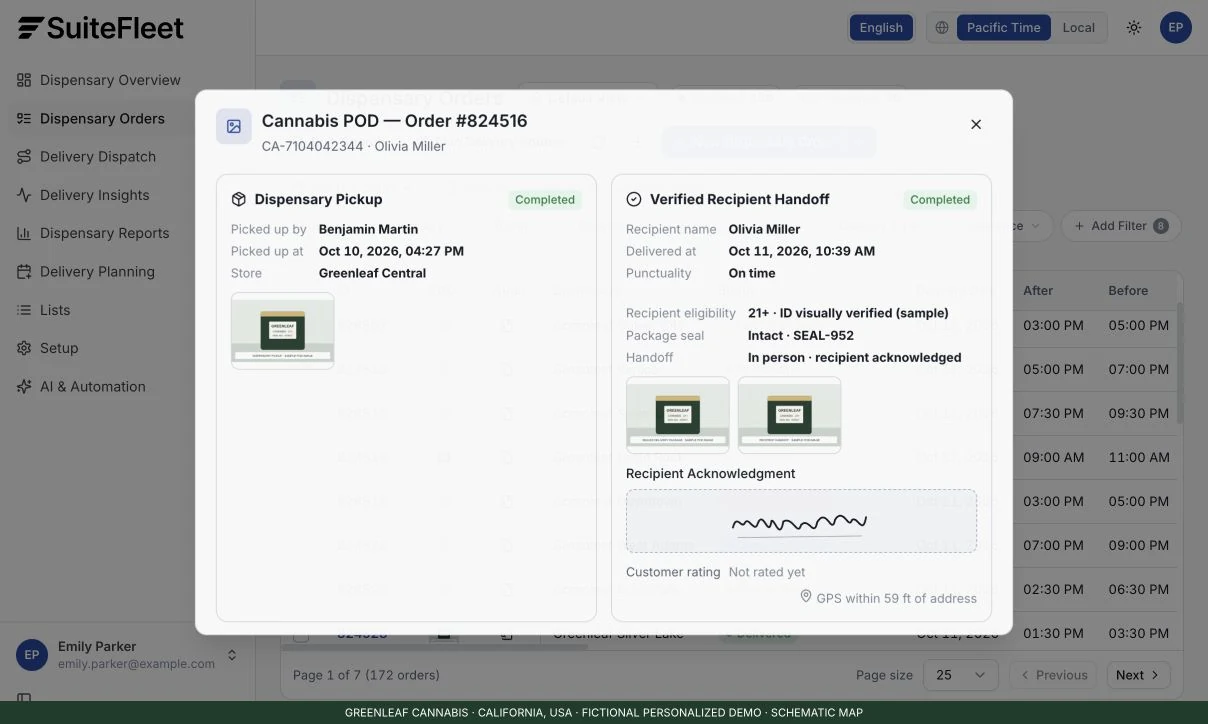
Task: Open Page size 25 dropdown
Action: [960, 675]
